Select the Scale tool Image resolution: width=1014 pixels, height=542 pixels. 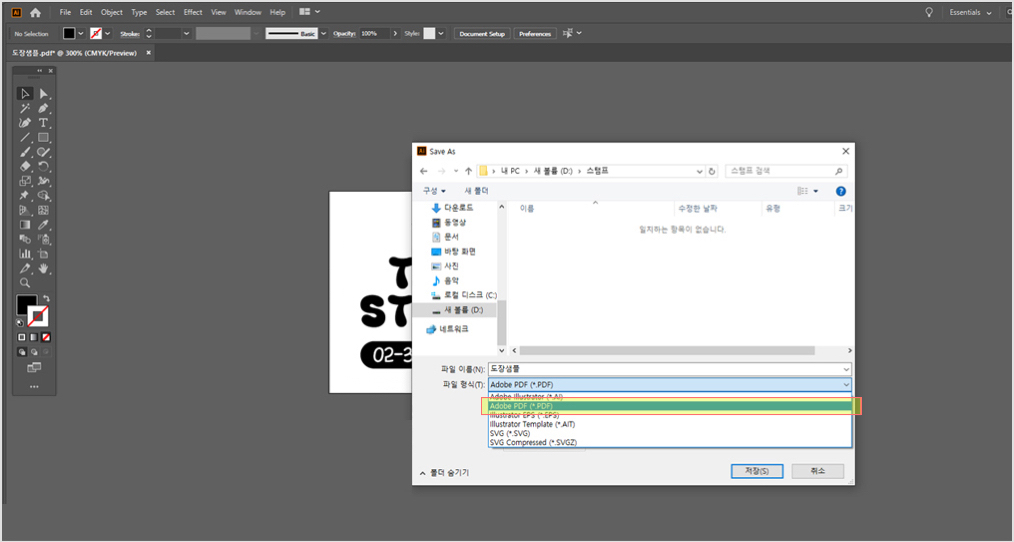pyautogui.click(x=25, y=181)
